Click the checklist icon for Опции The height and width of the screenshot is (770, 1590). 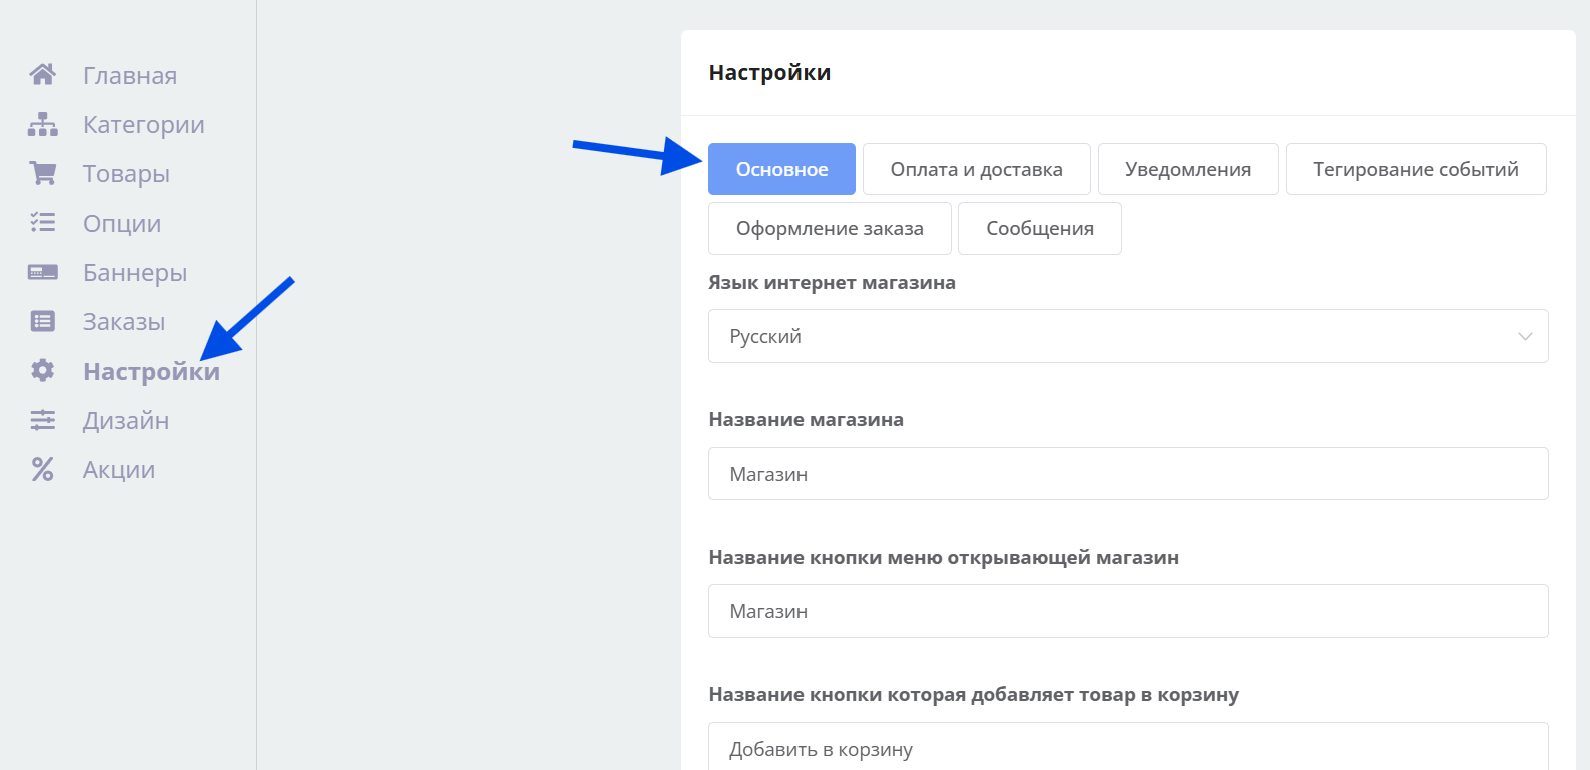[x=42, y=223]
